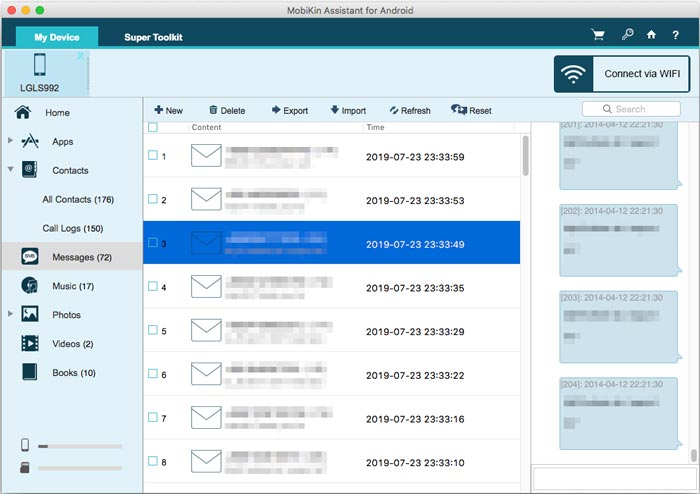The image size is (700, 494).
Task: Switch to My Device tab
Action: pos(57,37)
